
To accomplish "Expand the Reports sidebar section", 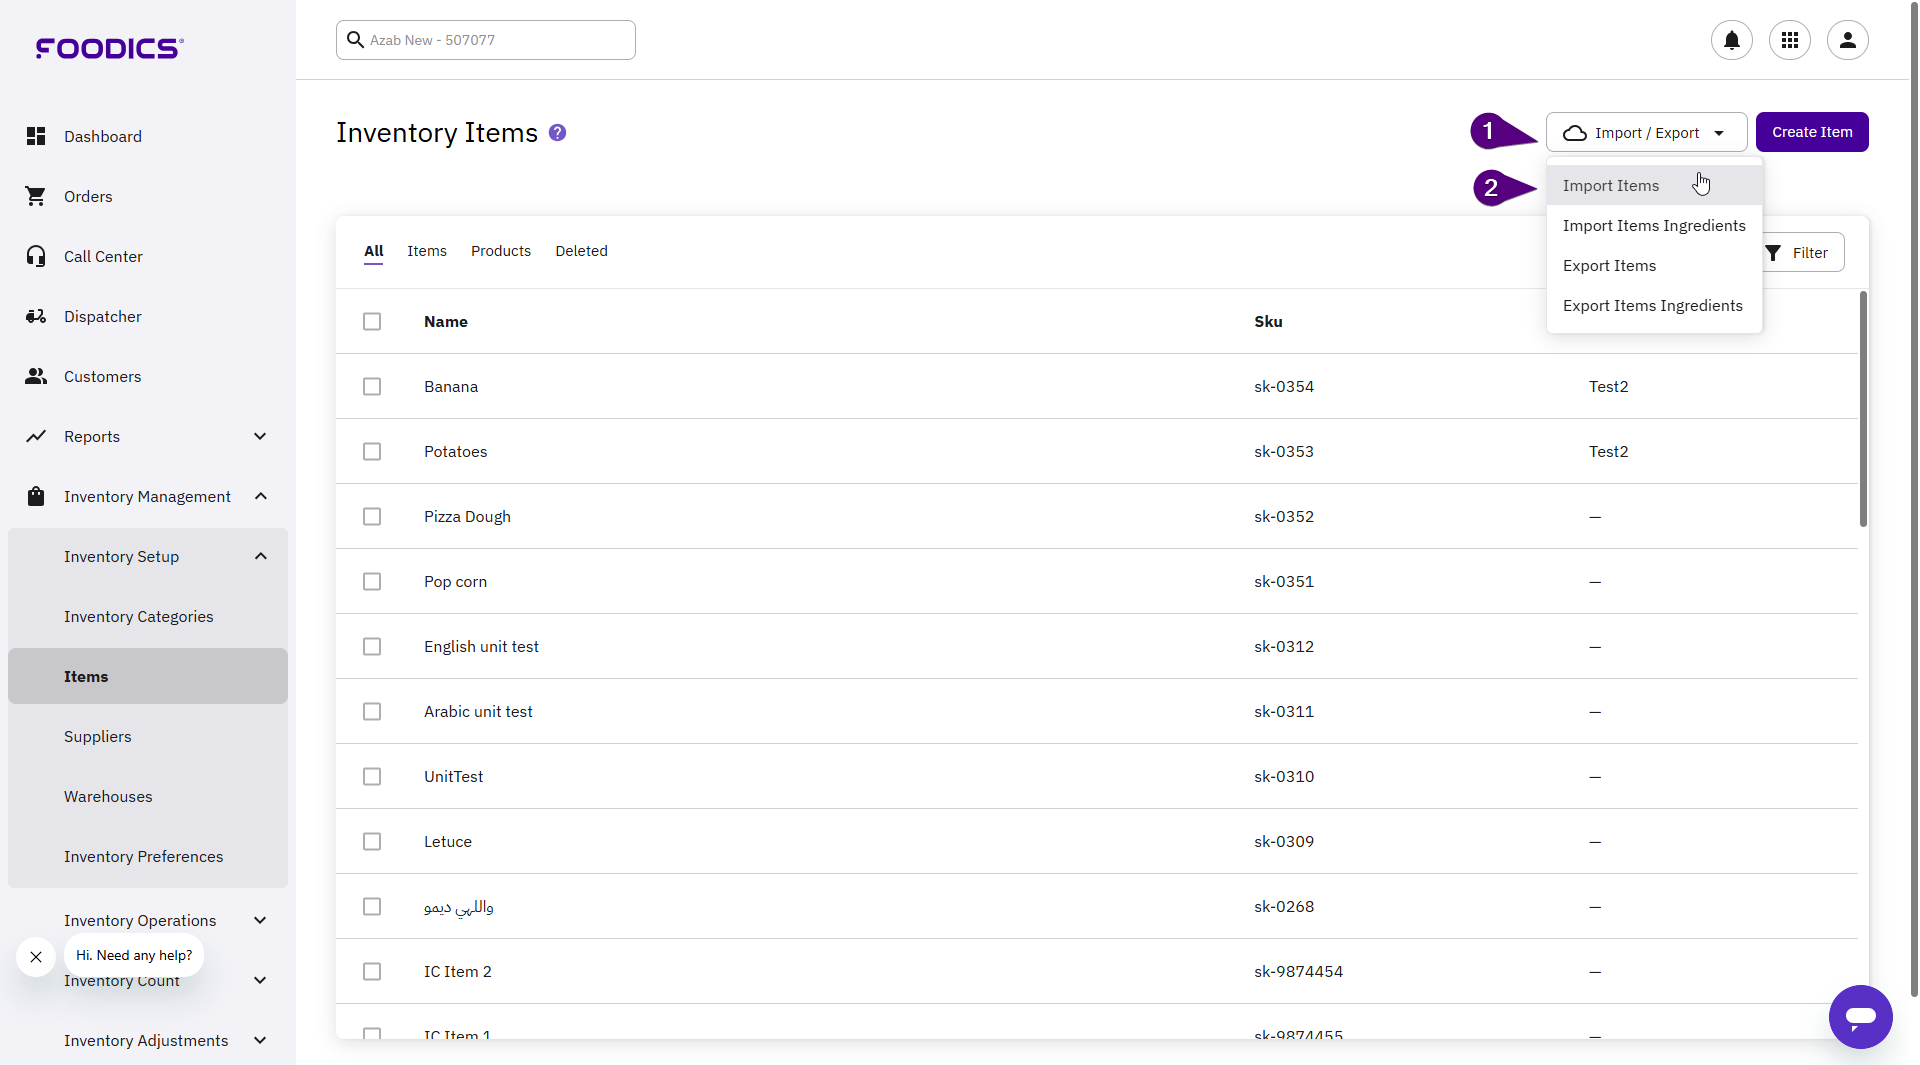I will pyautogui.click(x=260, y=436).
